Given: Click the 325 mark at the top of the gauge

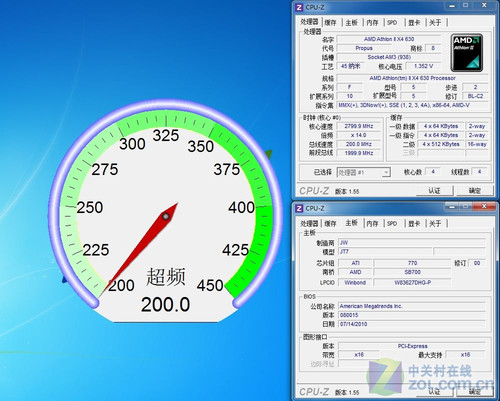Looking at the screenshot, I should (166, 135).
